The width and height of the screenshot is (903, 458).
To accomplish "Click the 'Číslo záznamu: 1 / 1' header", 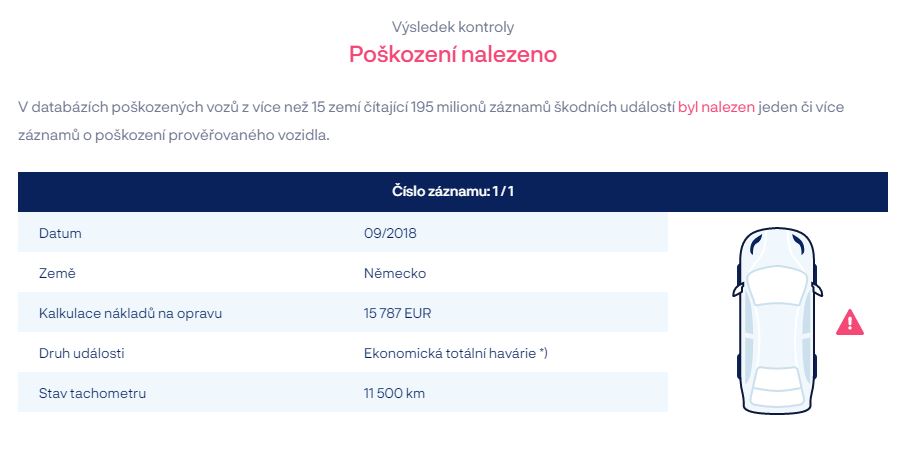I will [x=453, y=191].
